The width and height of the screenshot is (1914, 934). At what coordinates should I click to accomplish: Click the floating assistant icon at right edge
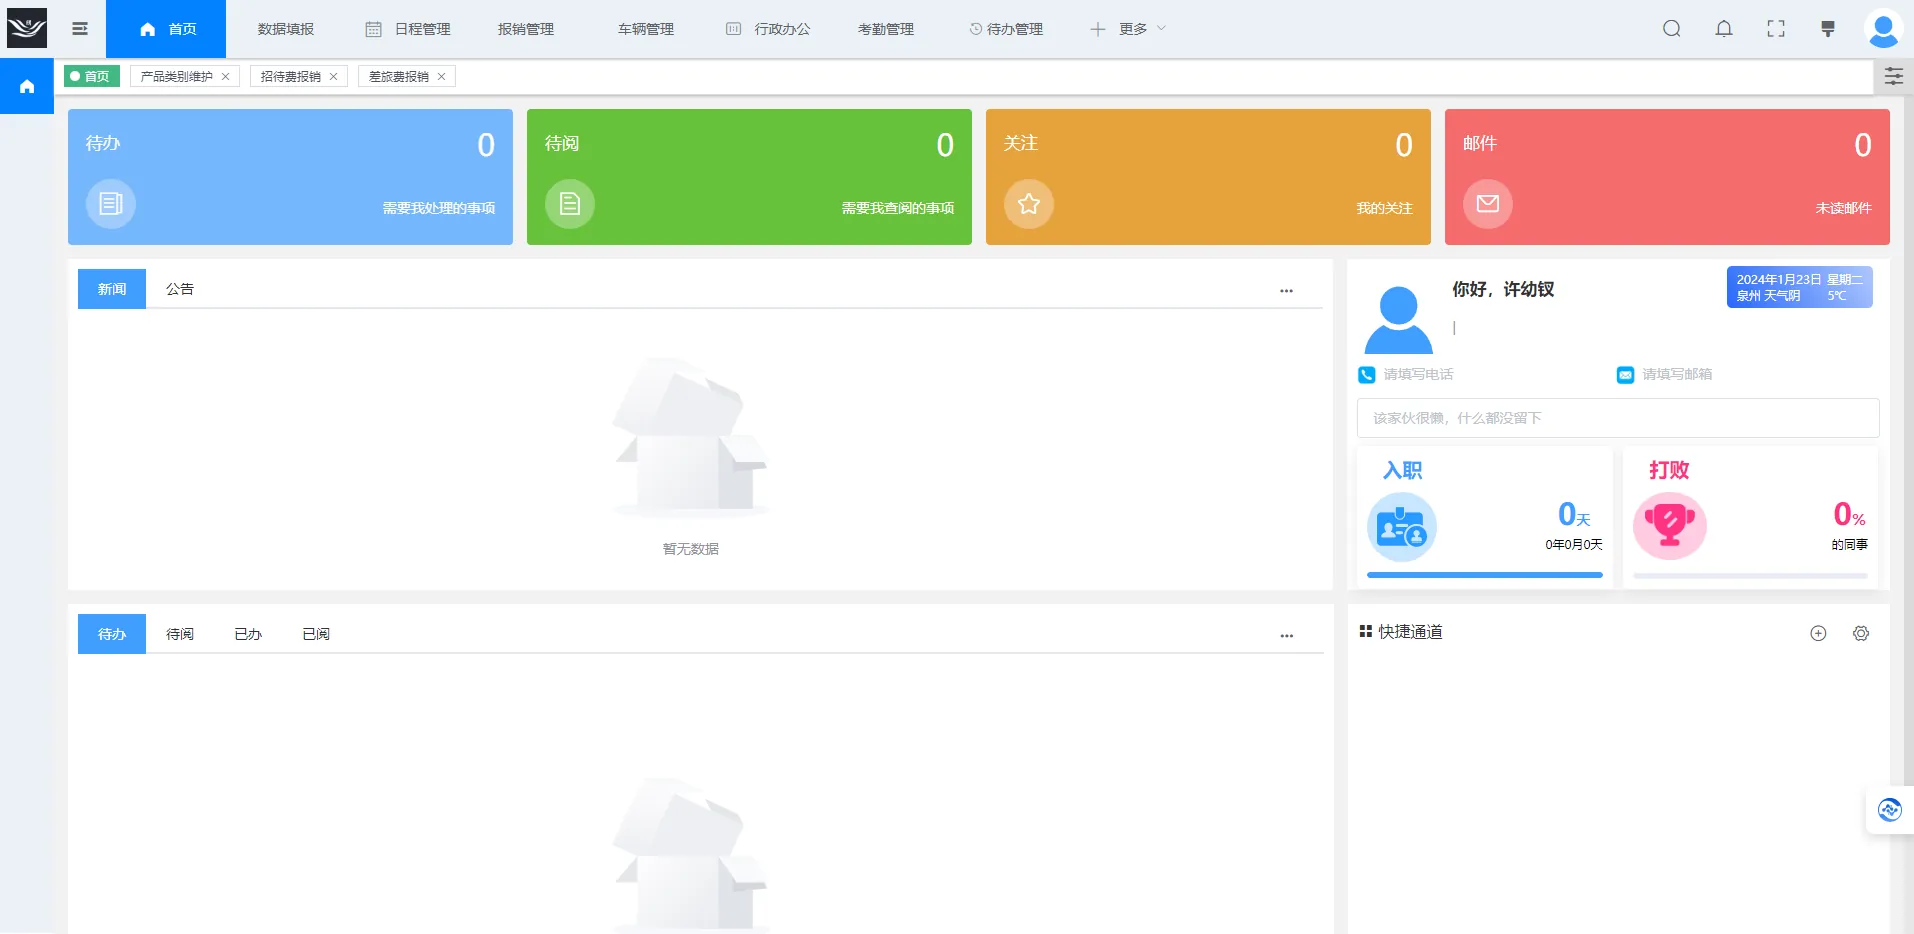(x=1890, y=810)
